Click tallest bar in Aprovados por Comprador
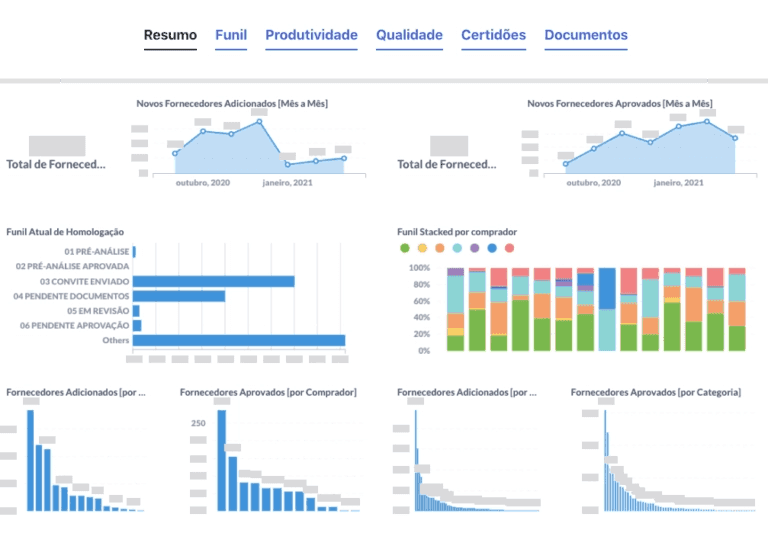The image size is (768, 546). click(222, 461)
